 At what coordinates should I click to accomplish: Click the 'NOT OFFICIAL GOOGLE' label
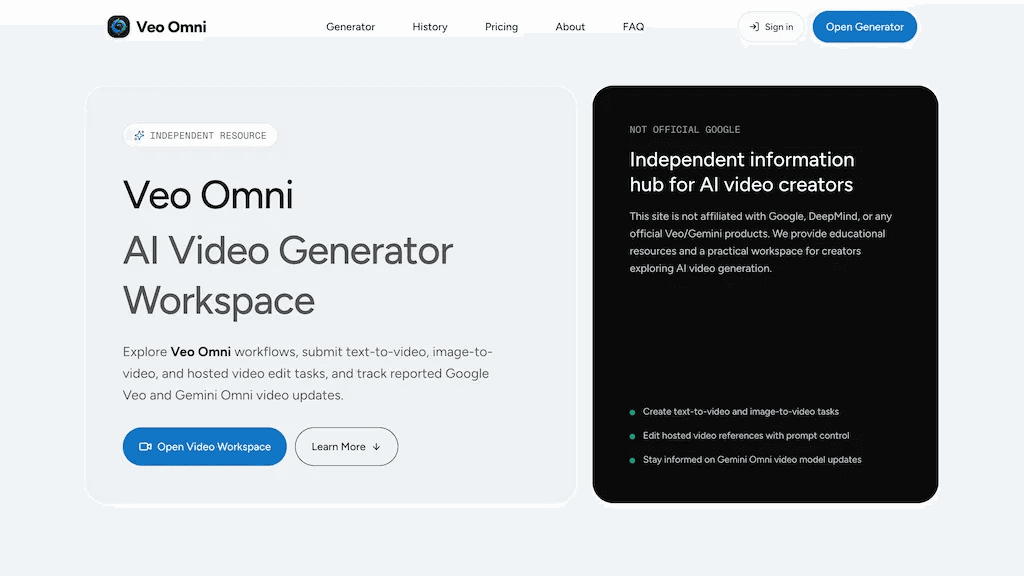tap(684, 129)
